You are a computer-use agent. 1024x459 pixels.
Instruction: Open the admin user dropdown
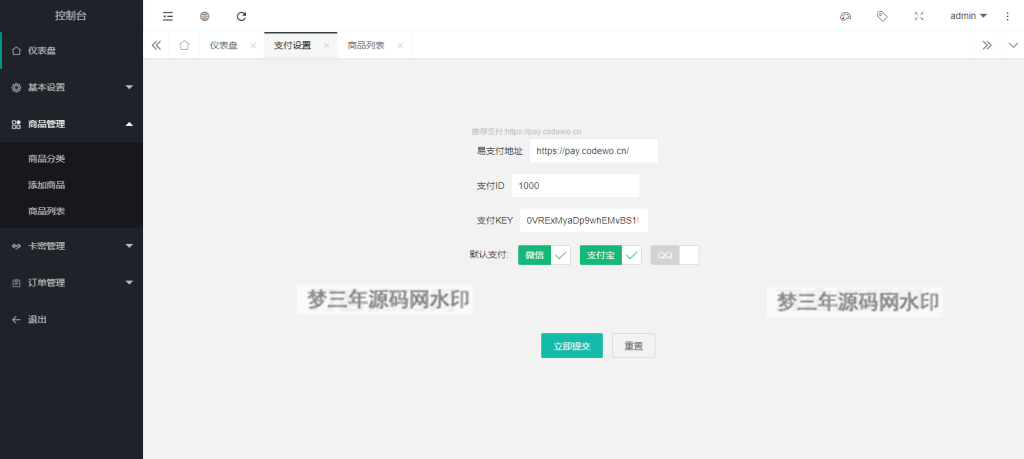click(x=968, y=16)
